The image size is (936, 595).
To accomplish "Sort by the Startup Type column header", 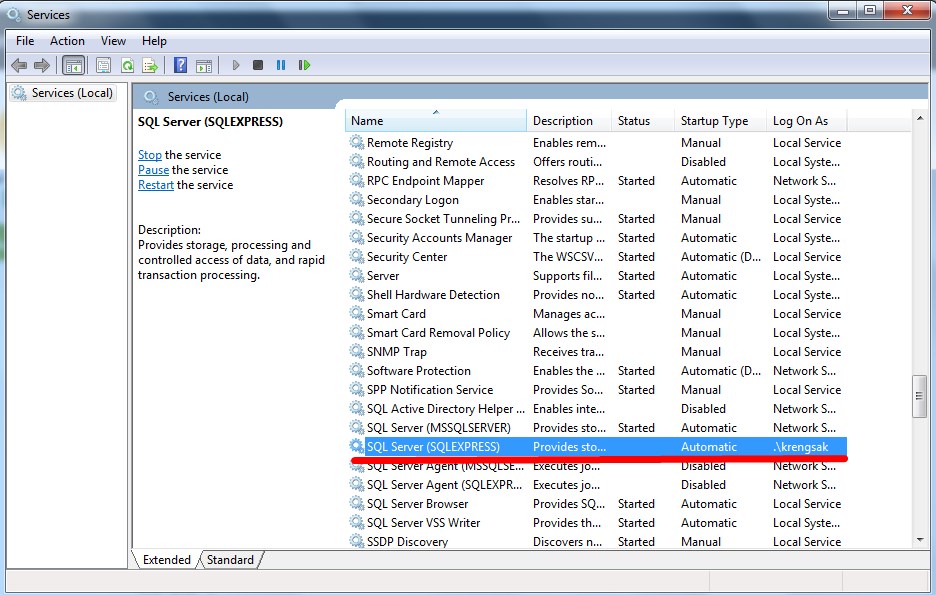I will coord(721,121).
